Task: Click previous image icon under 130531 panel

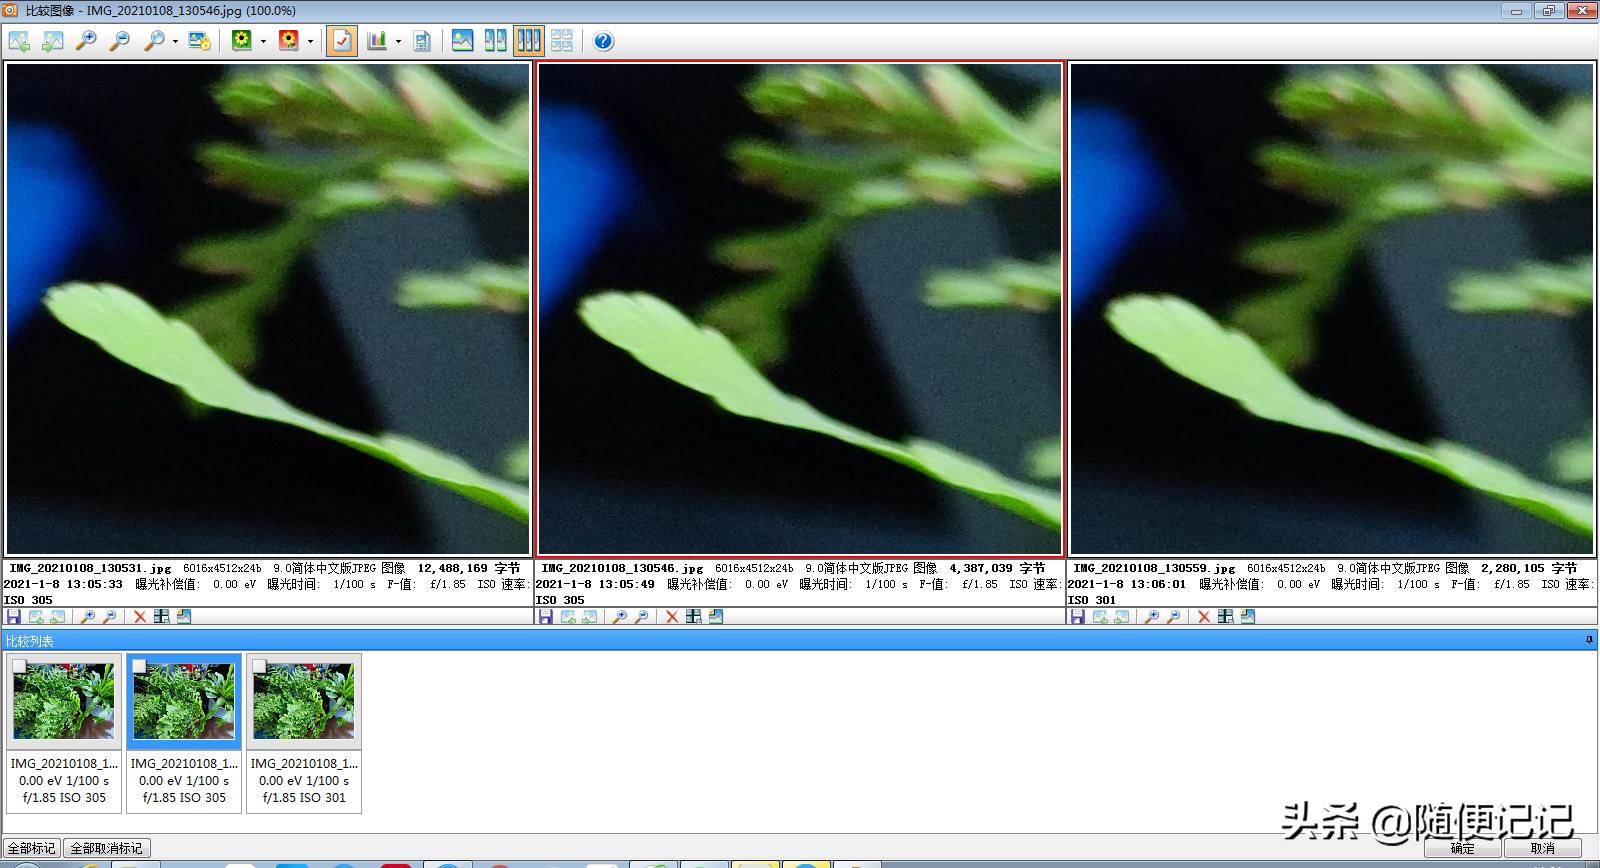Action: [36, 617]
